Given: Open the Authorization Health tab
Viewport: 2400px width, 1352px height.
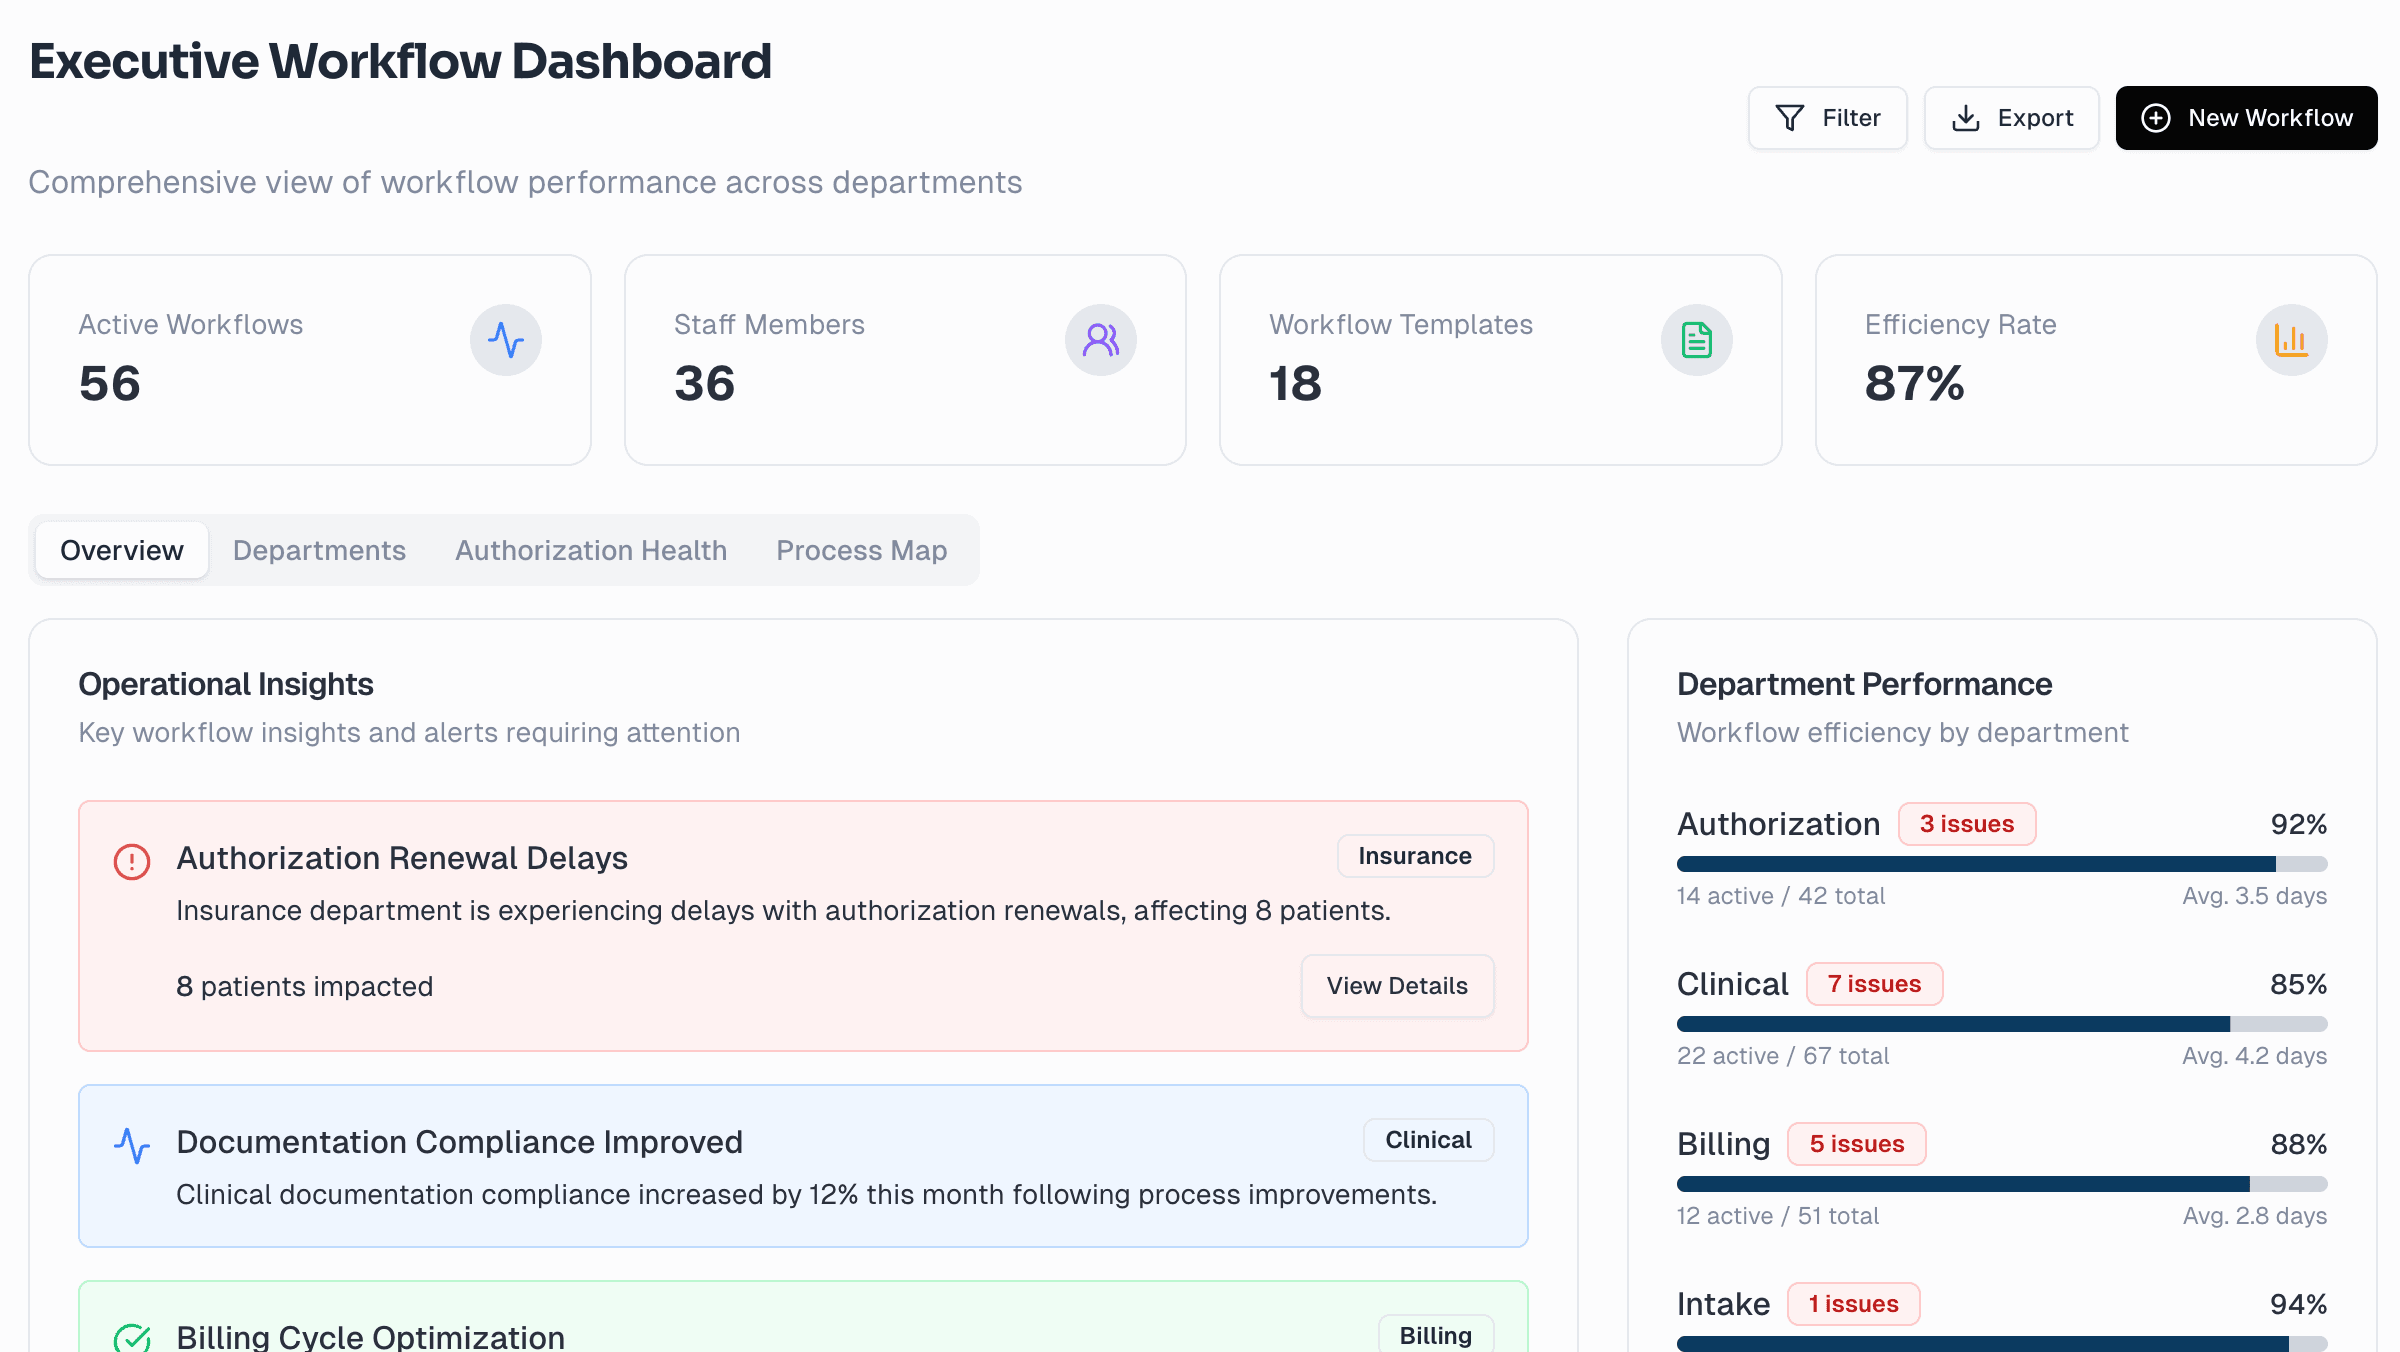Looking at the screenshot, I should 591,550.
